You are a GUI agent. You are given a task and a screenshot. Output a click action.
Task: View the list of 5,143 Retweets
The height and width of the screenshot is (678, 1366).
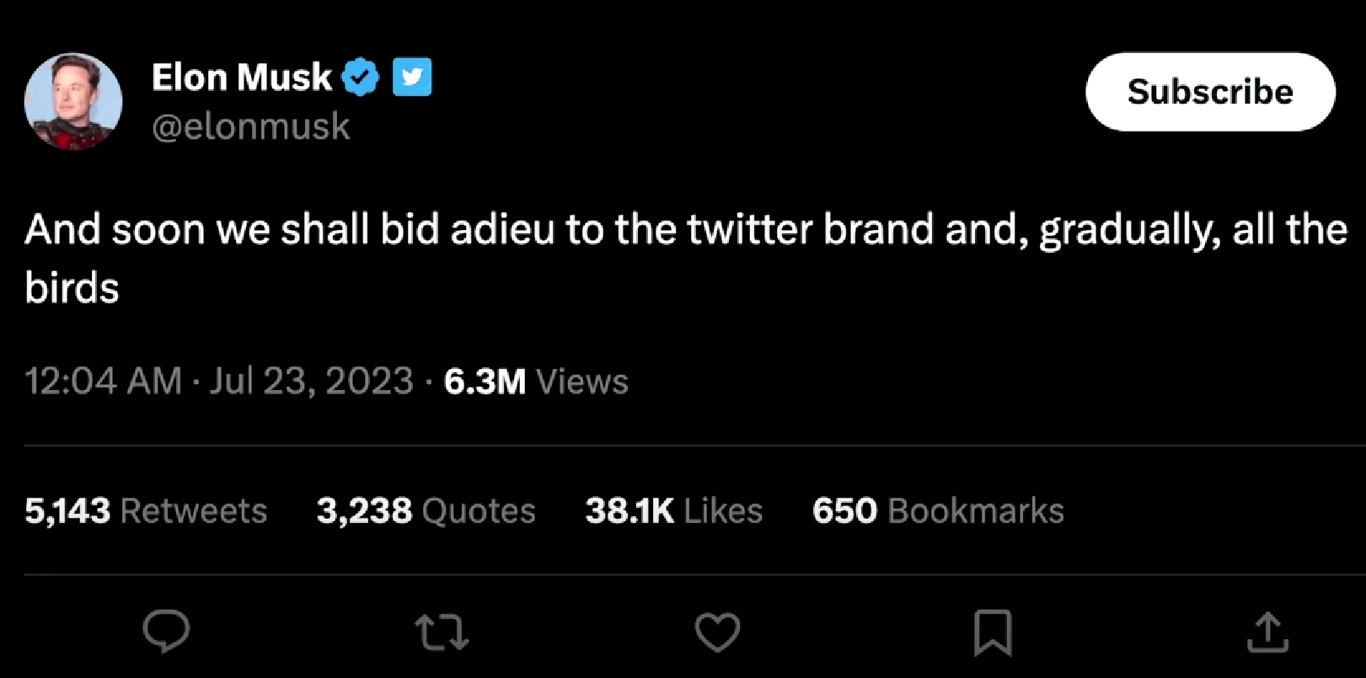click(146, 510)
